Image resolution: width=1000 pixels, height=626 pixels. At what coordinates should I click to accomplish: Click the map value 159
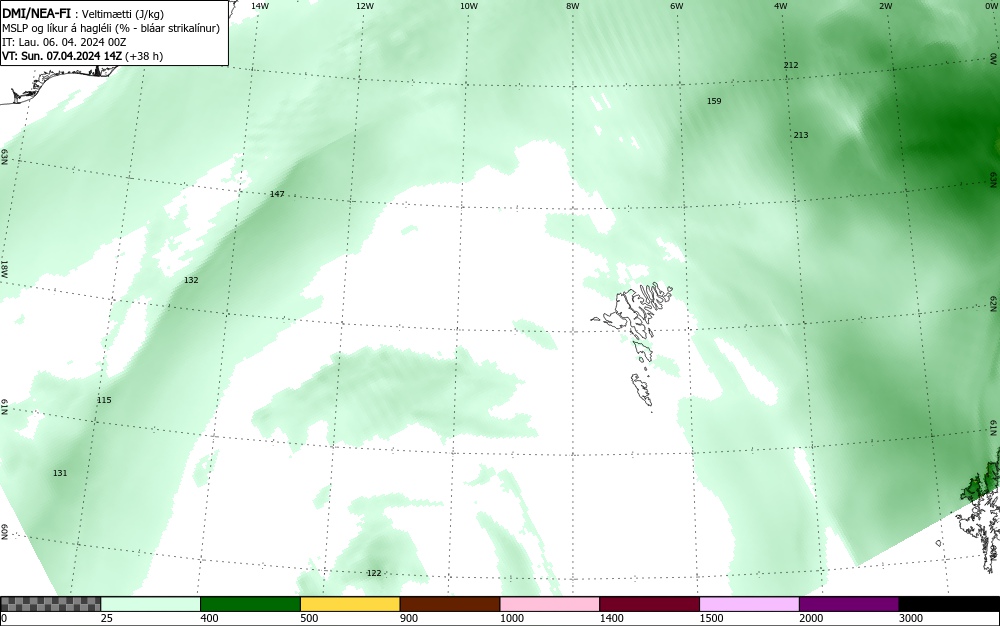(714, 101)
